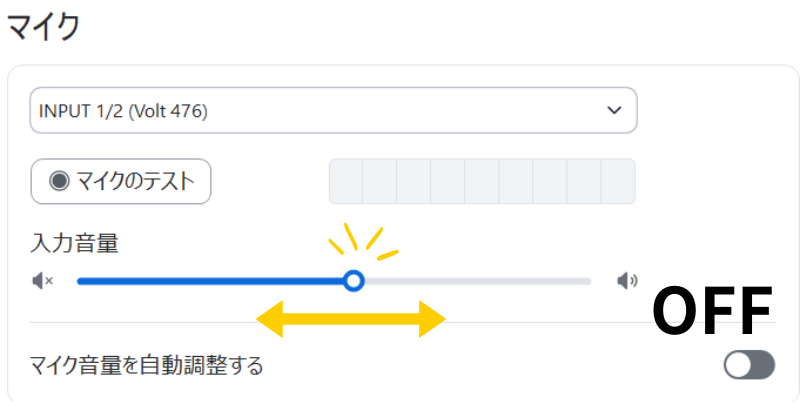The height and width of the screenshot is (410, 800).
Task: Click the middle of the mic level meter
Action: click(482, 181)
